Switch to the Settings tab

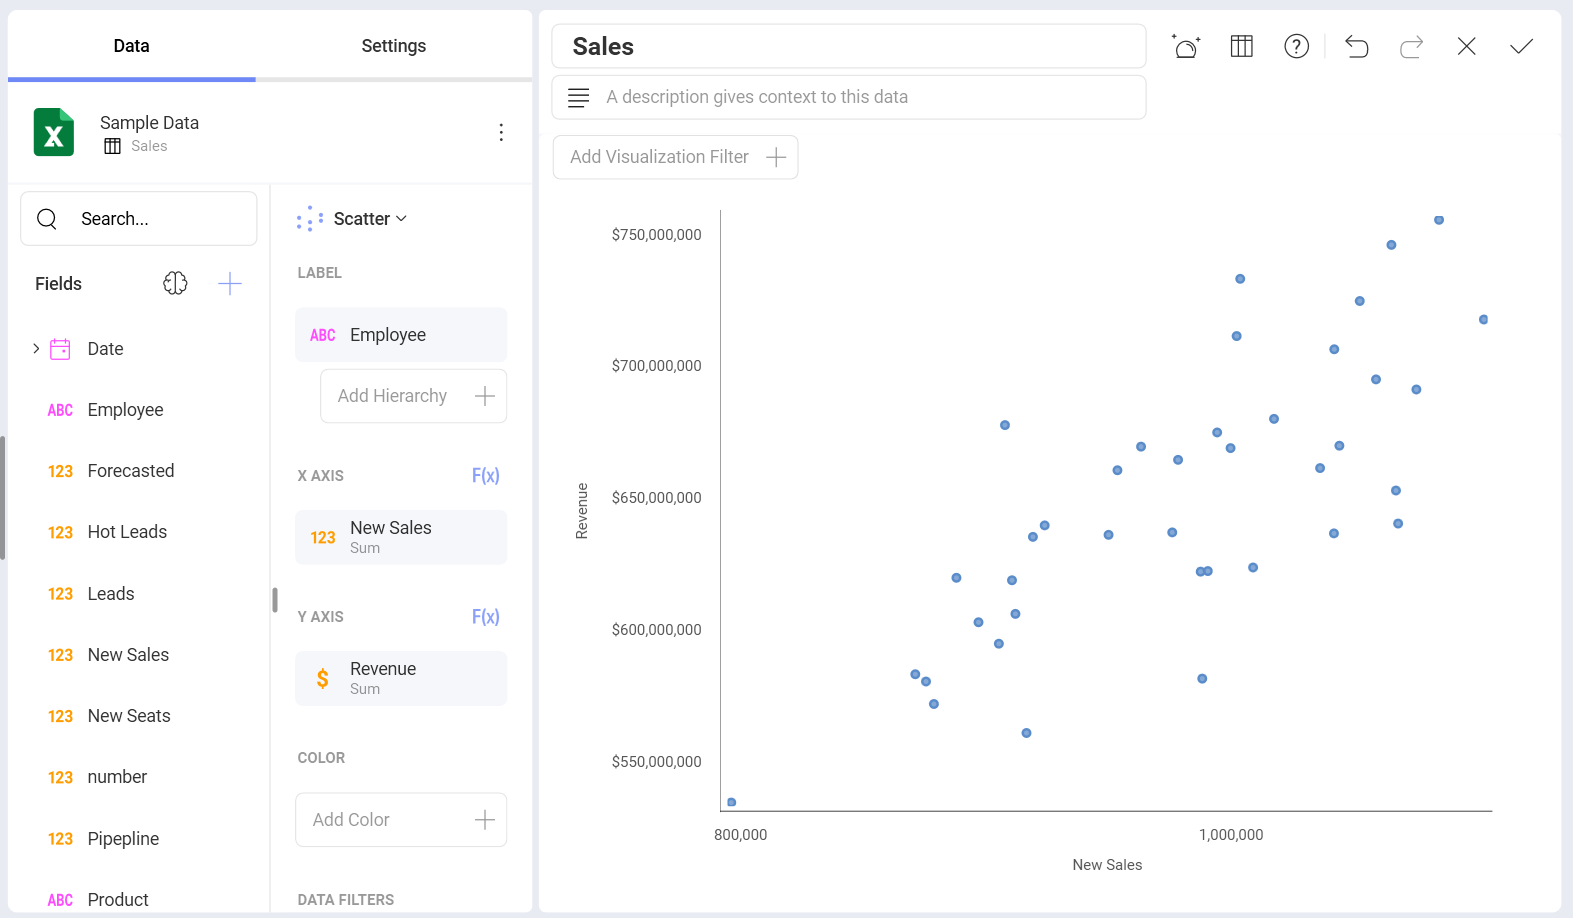tap(393, 46)
